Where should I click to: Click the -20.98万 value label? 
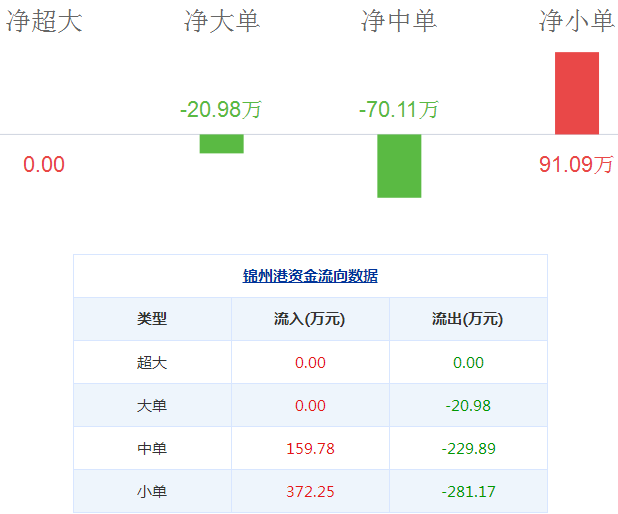tap(221, 110)
